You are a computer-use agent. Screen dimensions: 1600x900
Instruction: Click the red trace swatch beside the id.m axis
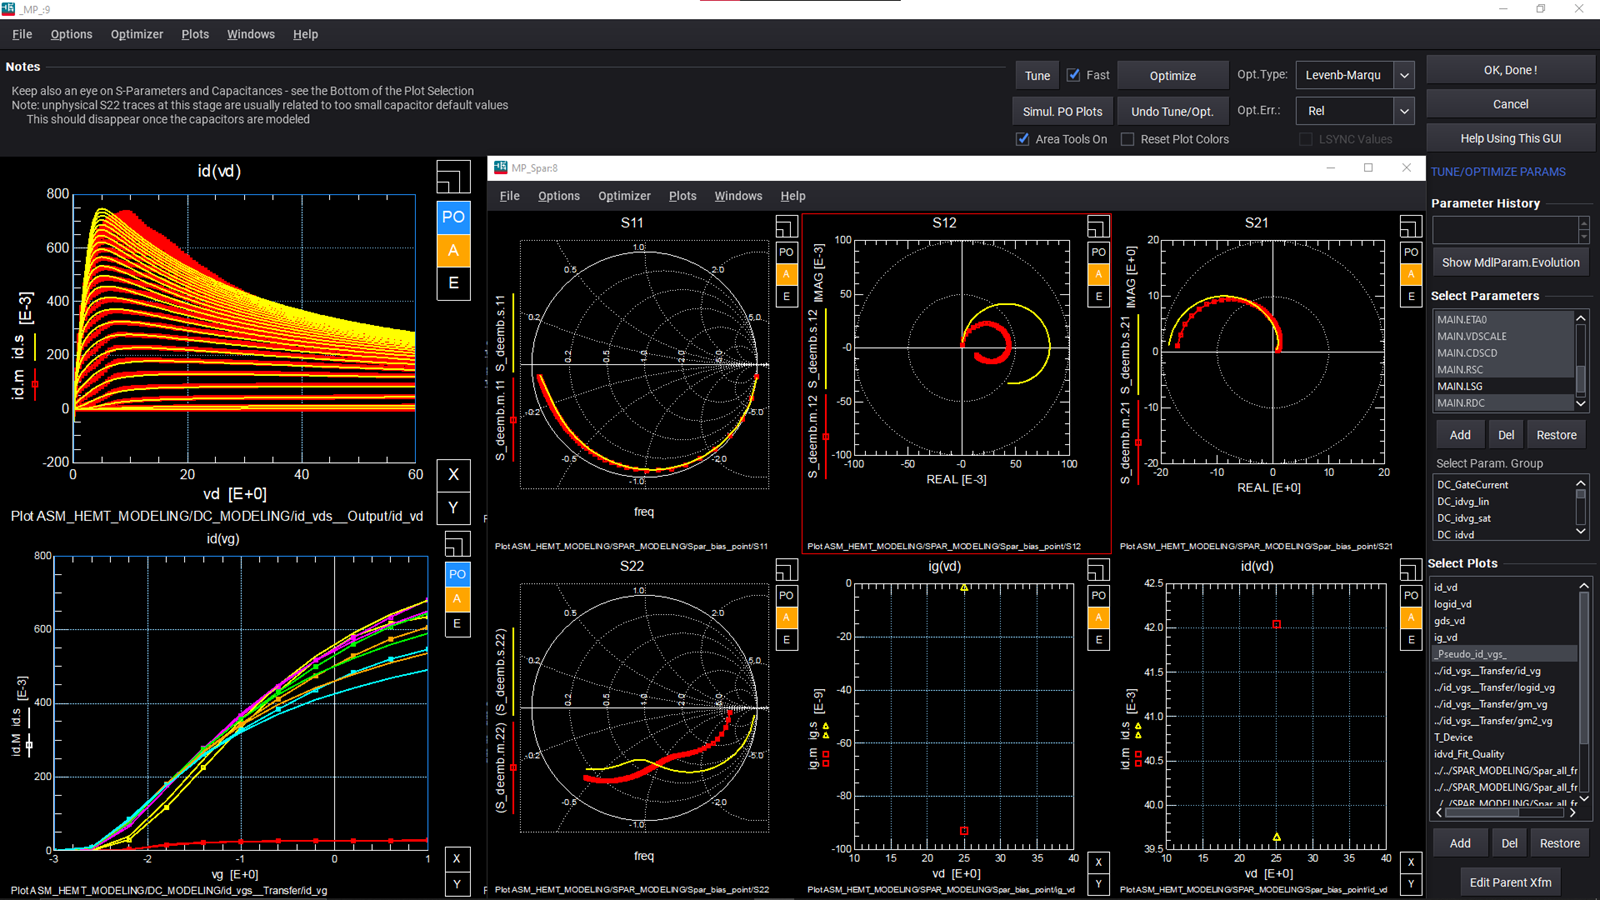35,381
